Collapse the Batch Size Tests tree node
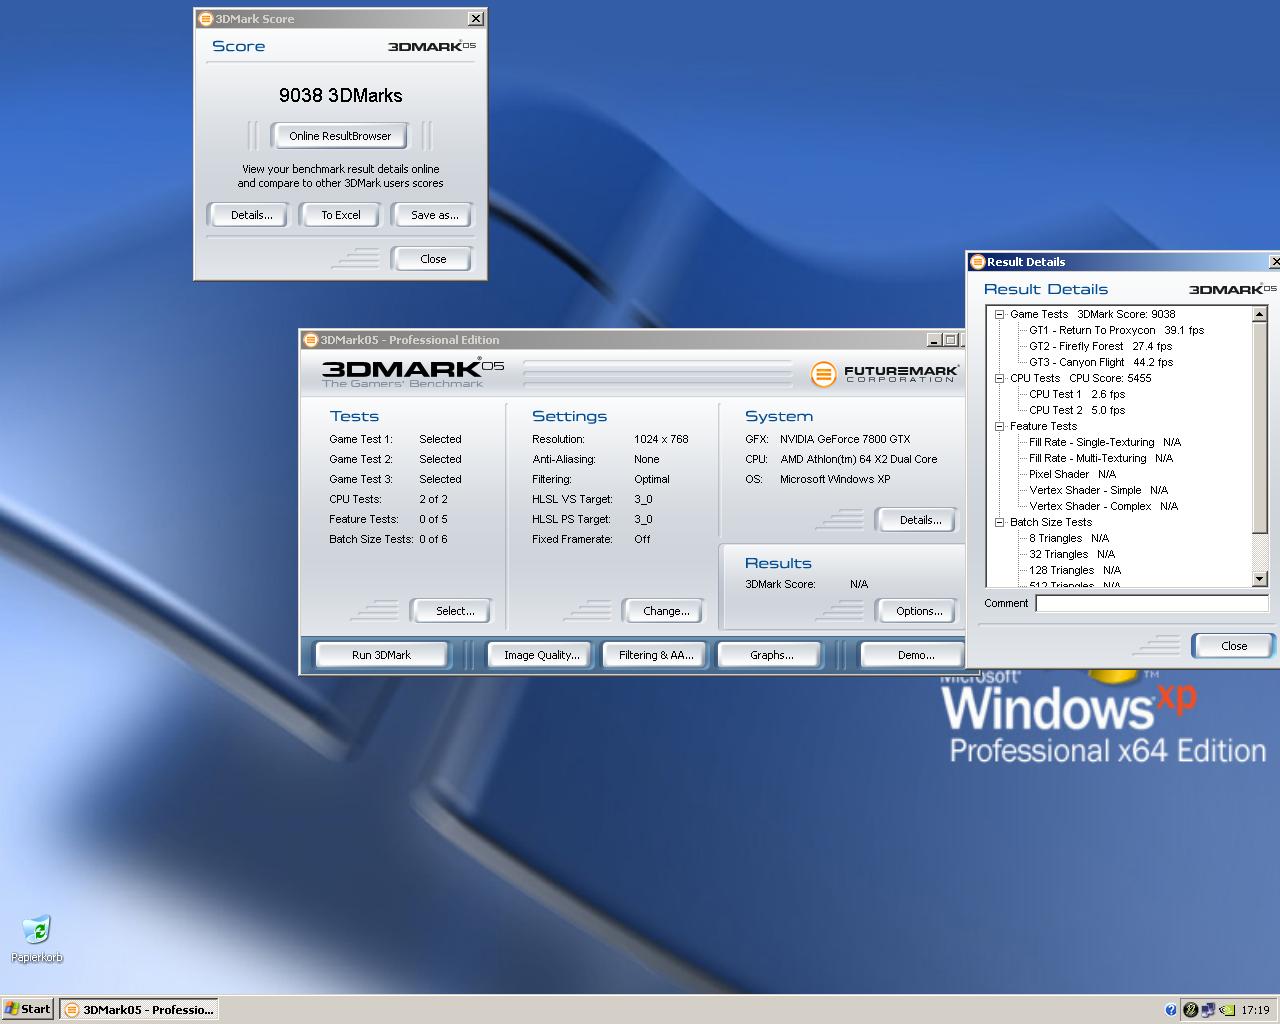The image size is (1280, 1024). pyautogui.click(x=999, y=522)
